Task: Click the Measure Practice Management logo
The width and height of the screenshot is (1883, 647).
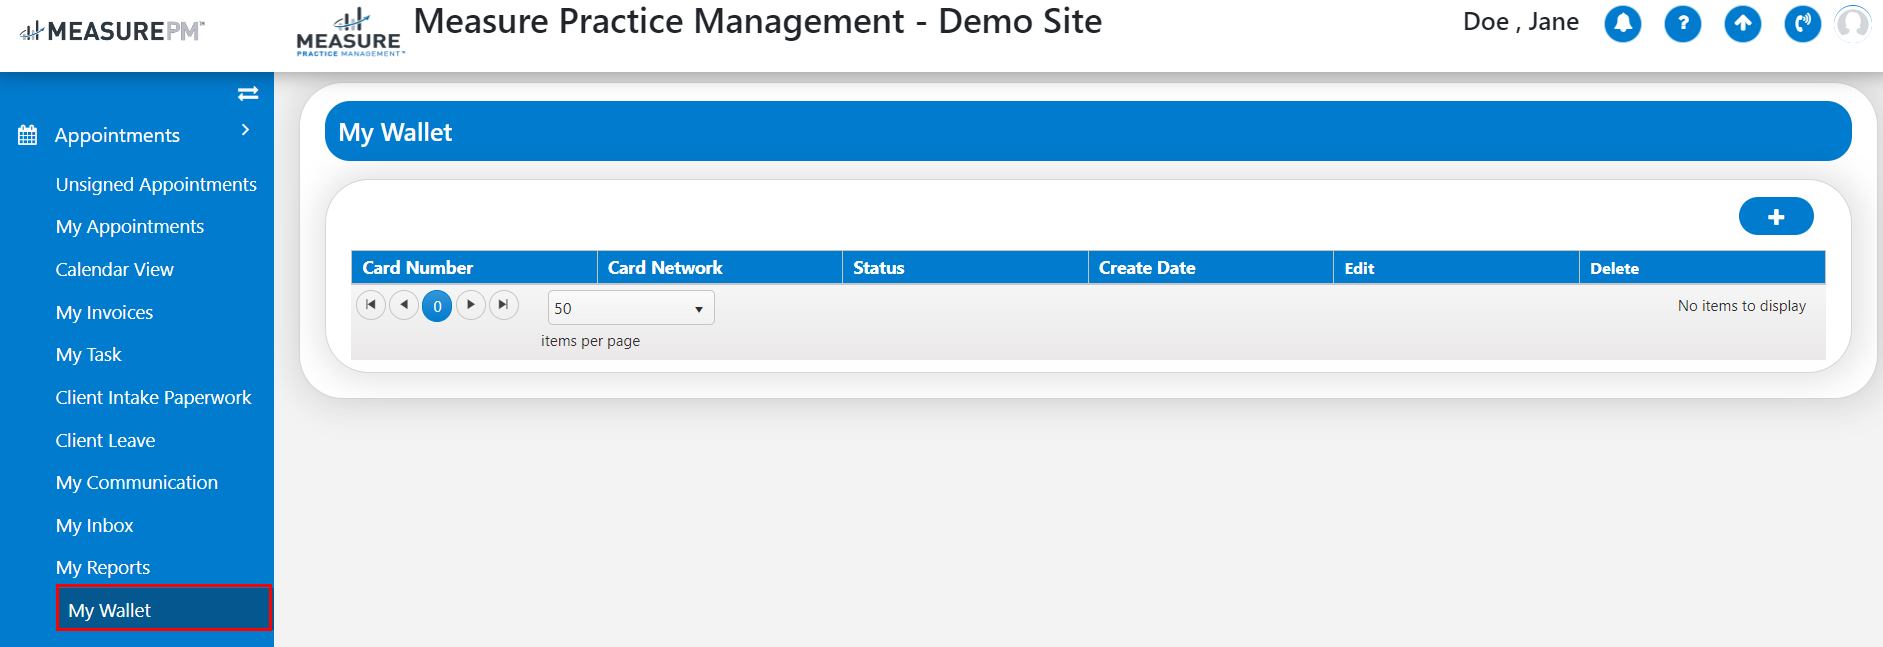Action: (350, 32)
